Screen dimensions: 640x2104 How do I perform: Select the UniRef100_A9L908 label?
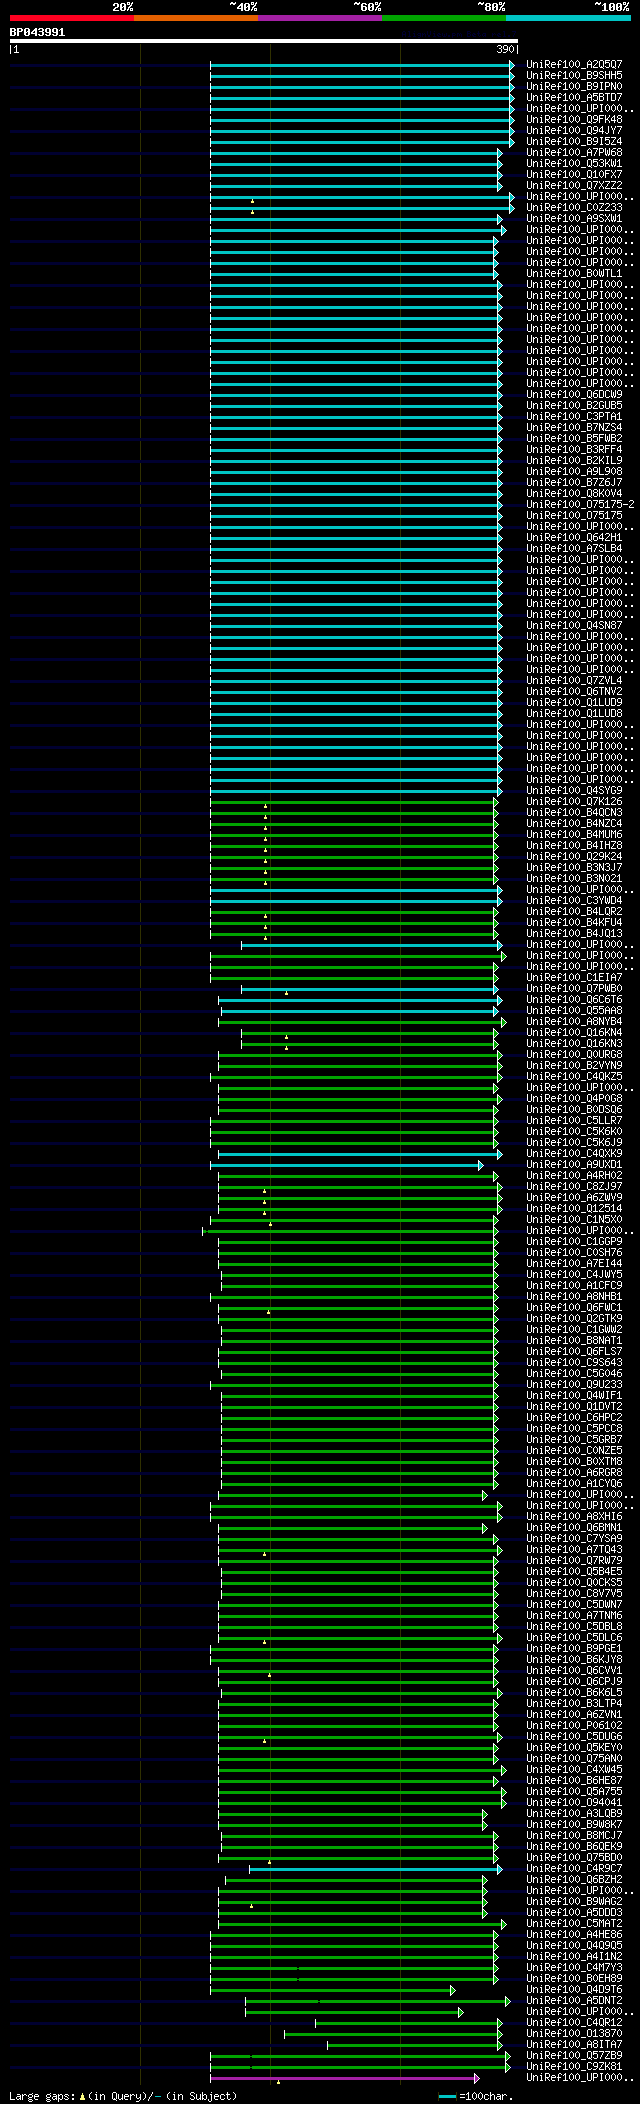(574, 471)
